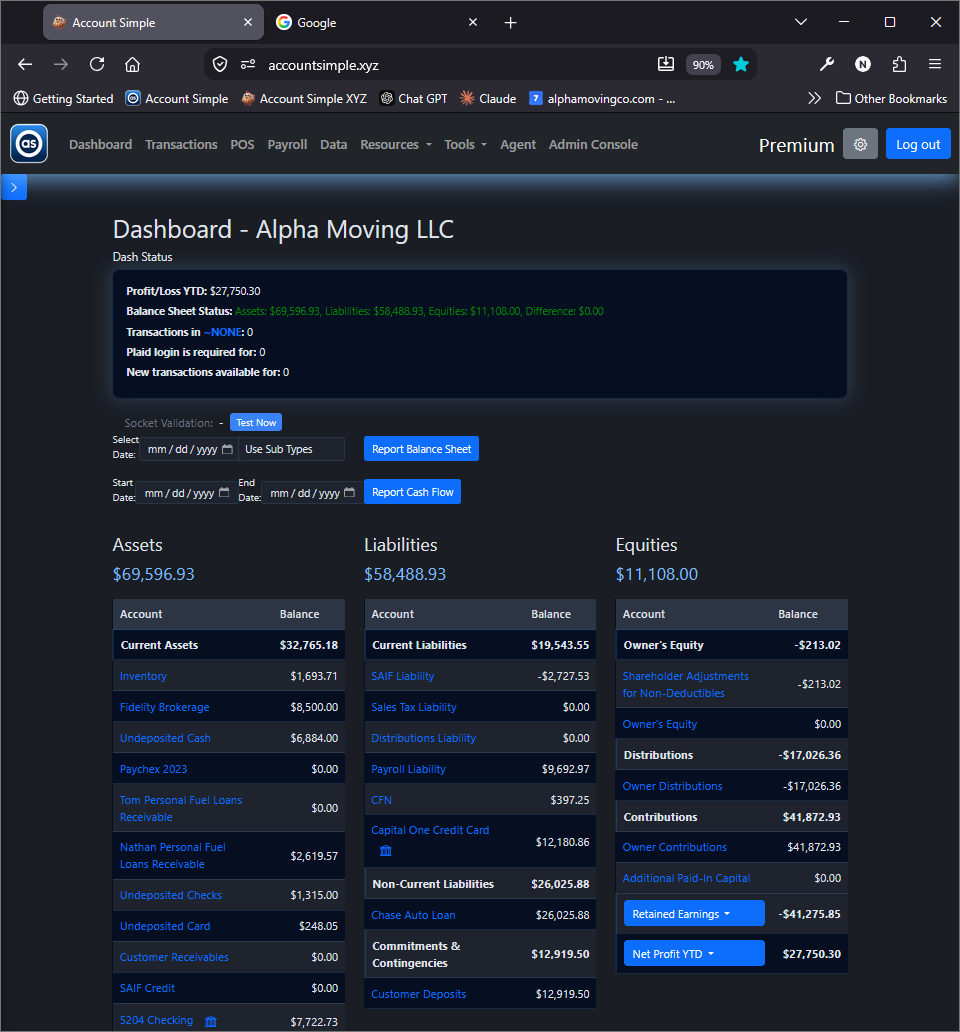Click the browser back arrow
This screenshot has width=960, height=1032.
coord(25,64)
